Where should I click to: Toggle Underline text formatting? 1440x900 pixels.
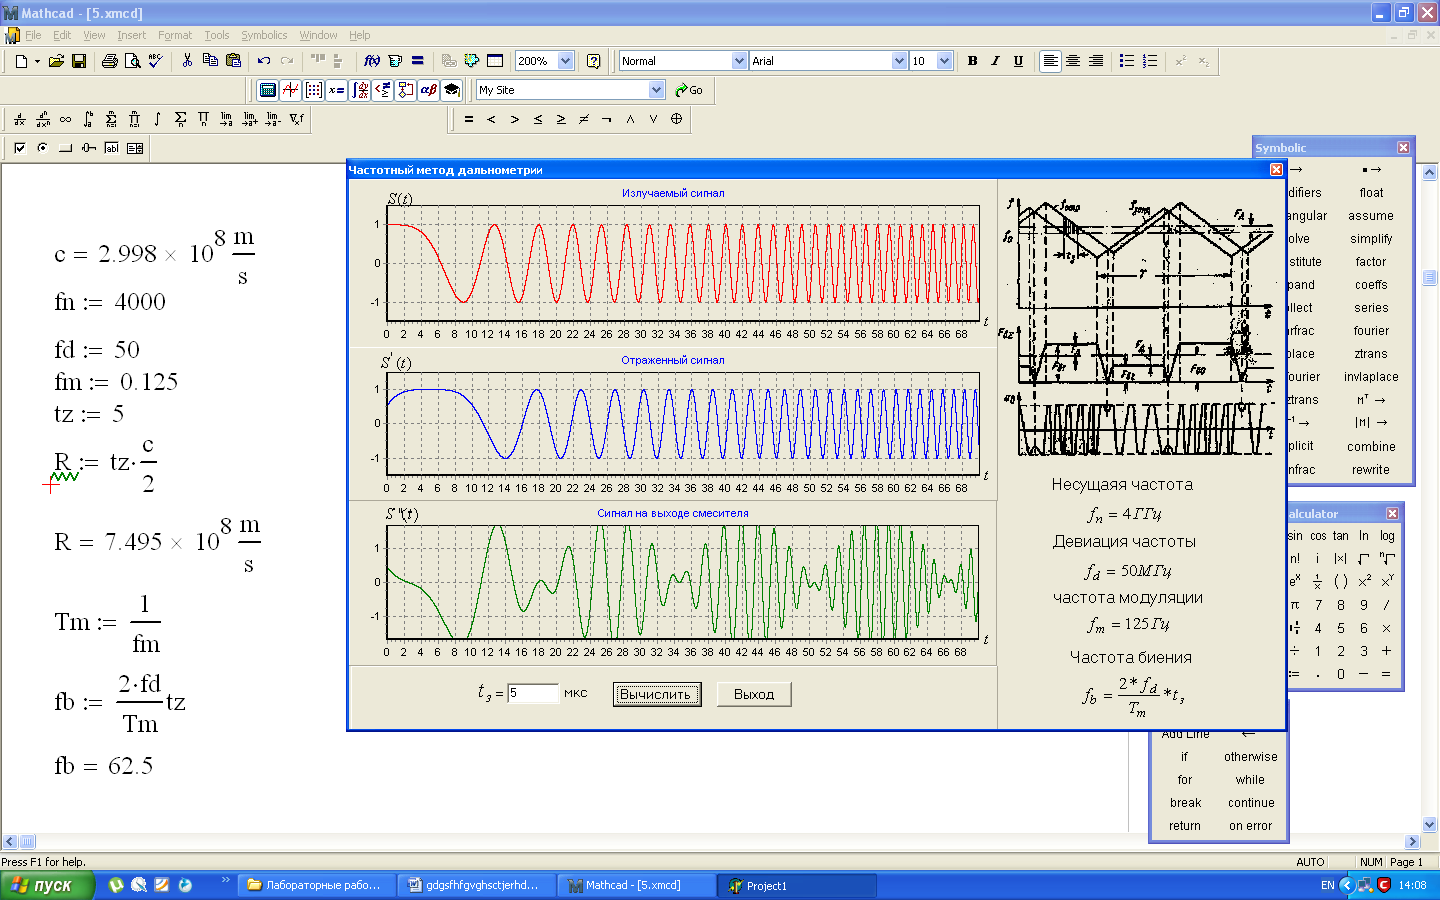[1018, 61]
